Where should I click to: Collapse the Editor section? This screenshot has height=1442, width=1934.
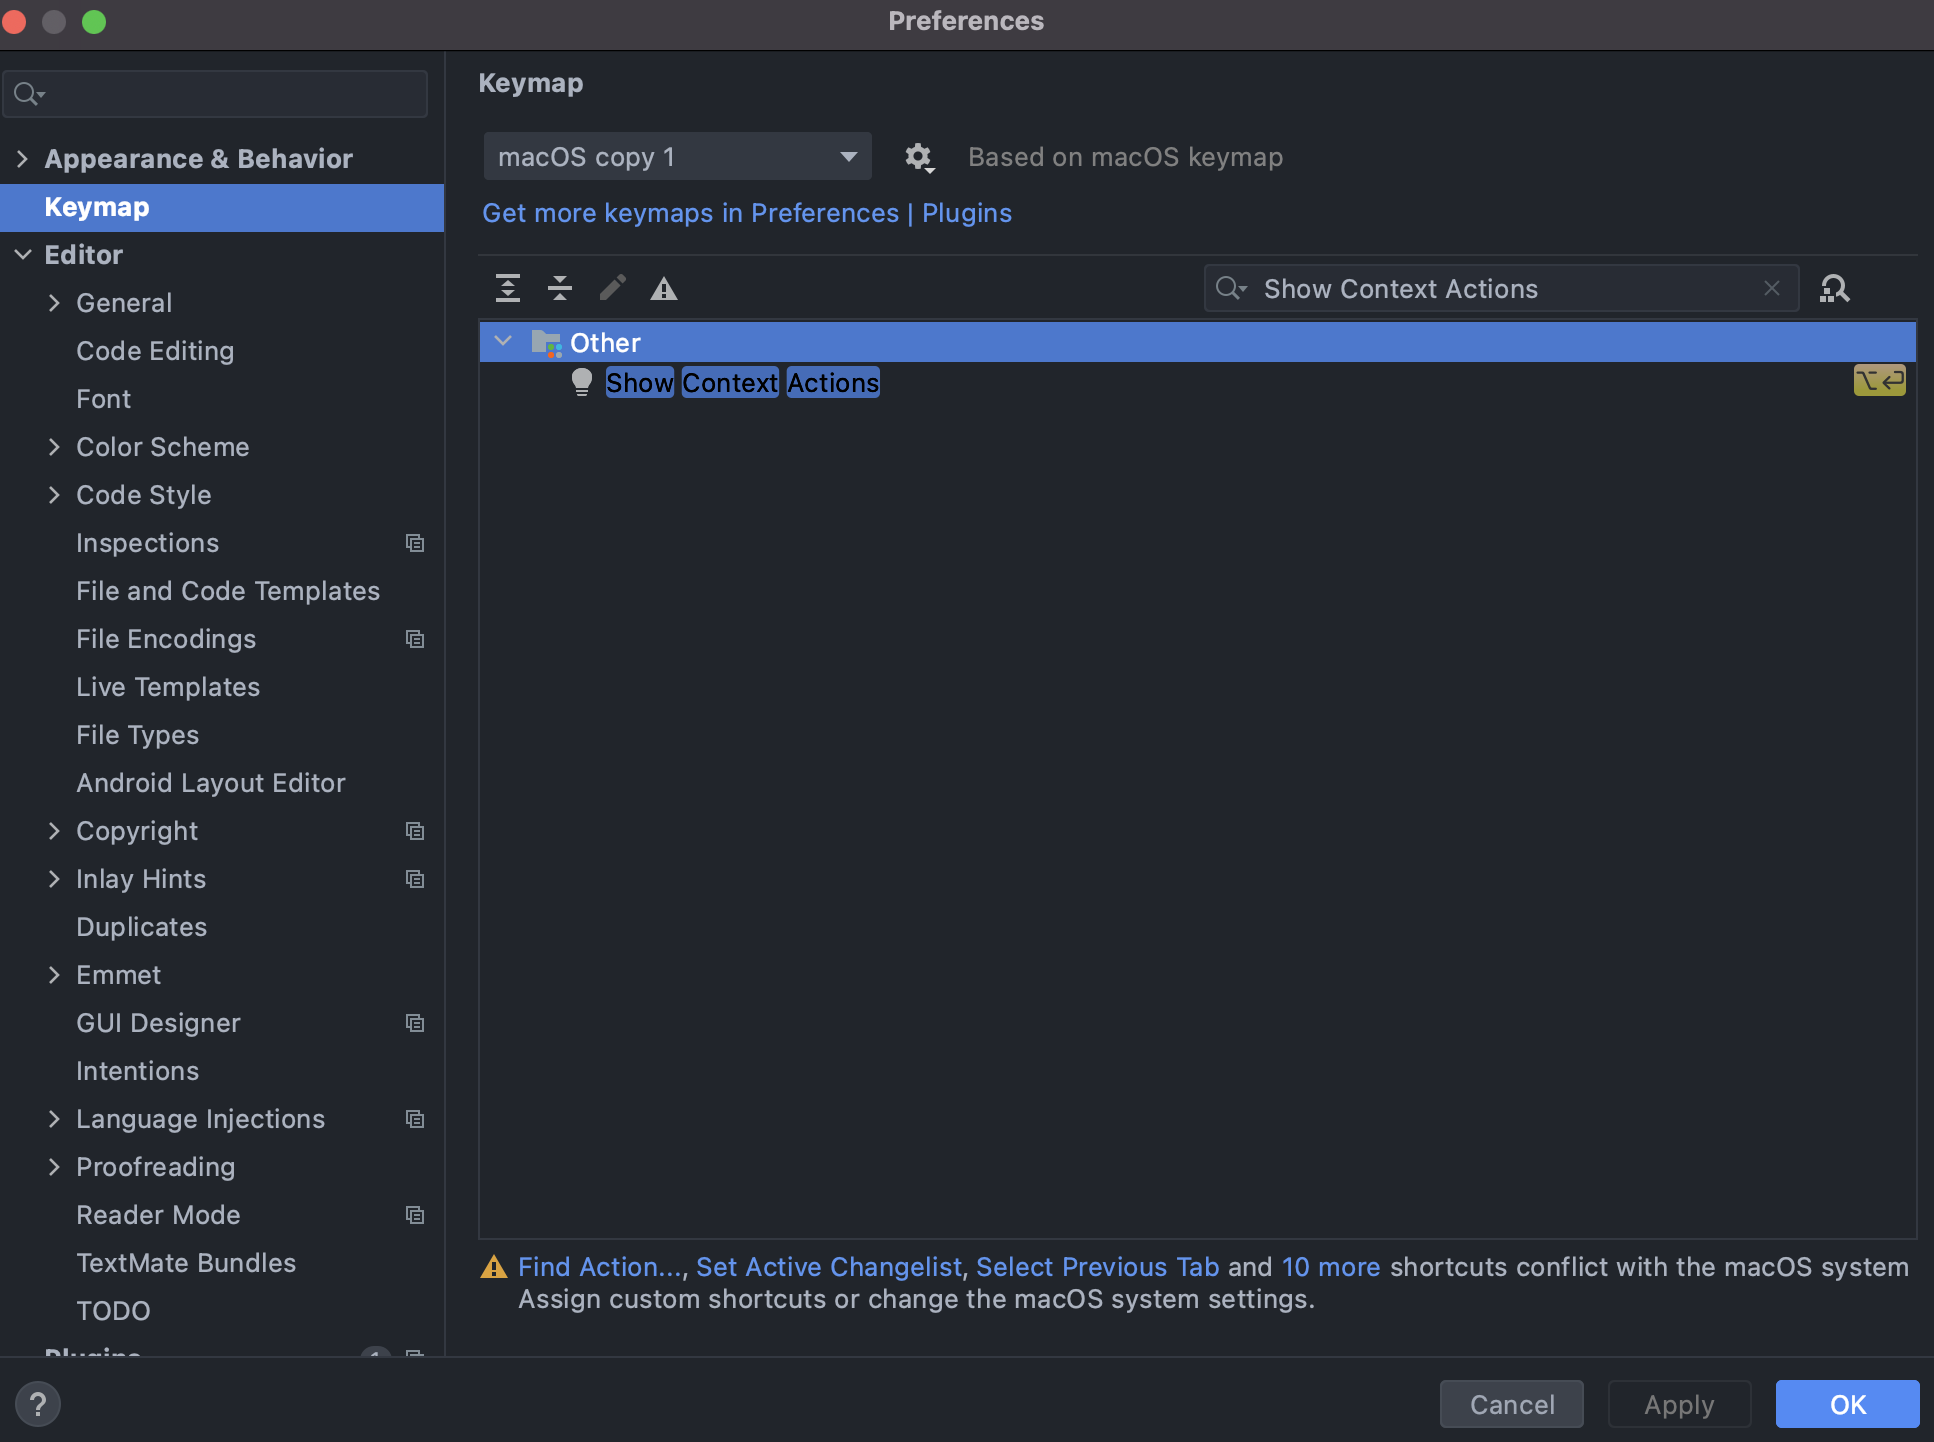22,255
